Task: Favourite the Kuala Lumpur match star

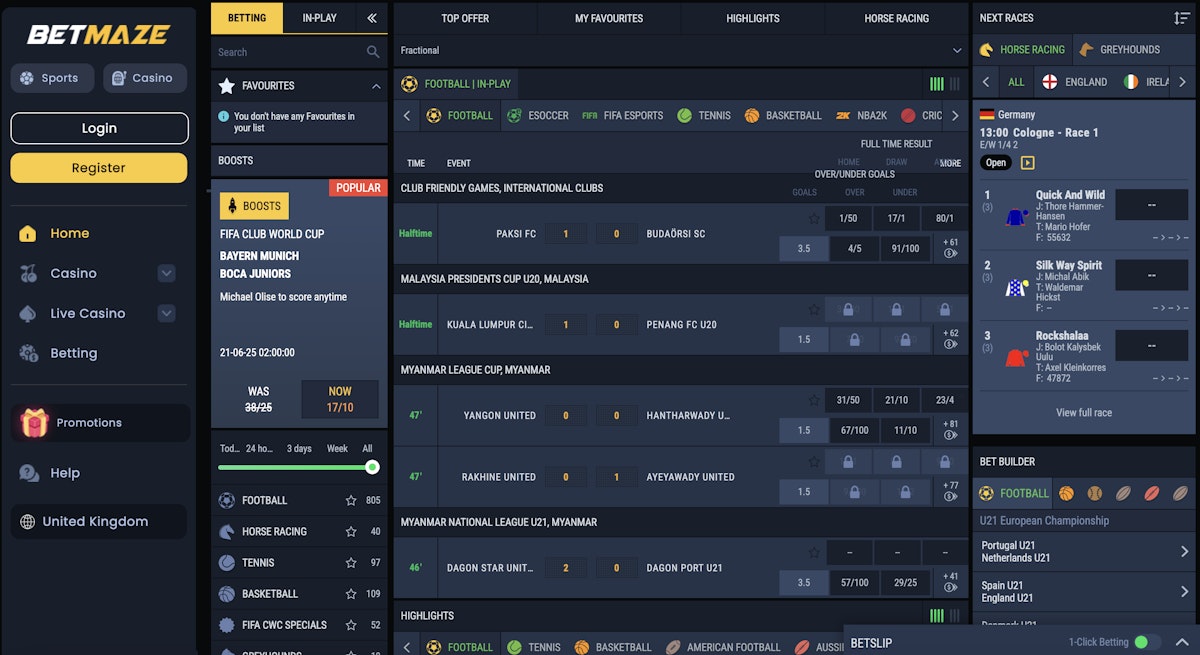Action: [814, 310]
